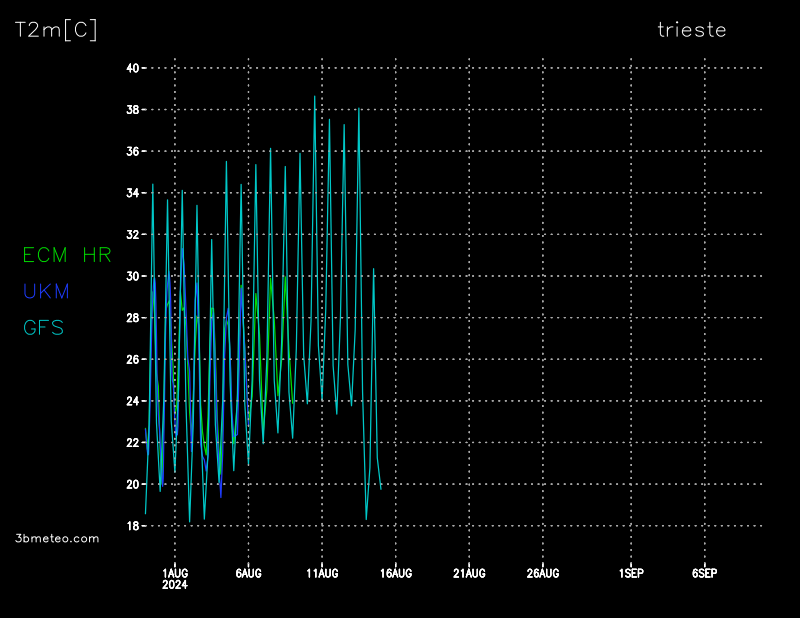Click the 2024 year label under 1AUG
This screenshot has height=618, width=800.
point(175,585)
